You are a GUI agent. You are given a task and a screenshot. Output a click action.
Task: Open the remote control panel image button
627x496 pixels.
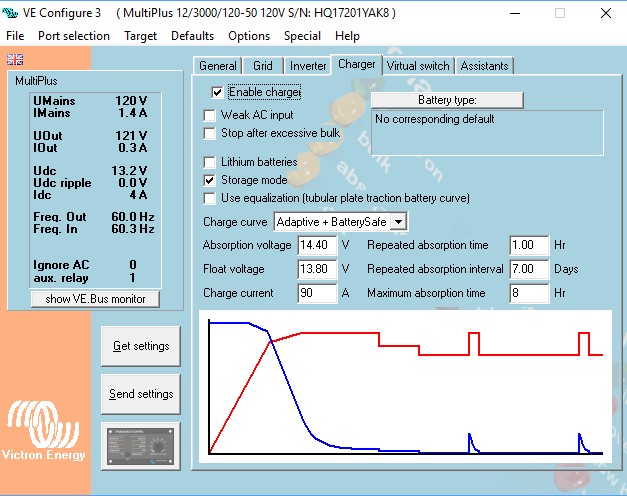pos(140,446)
